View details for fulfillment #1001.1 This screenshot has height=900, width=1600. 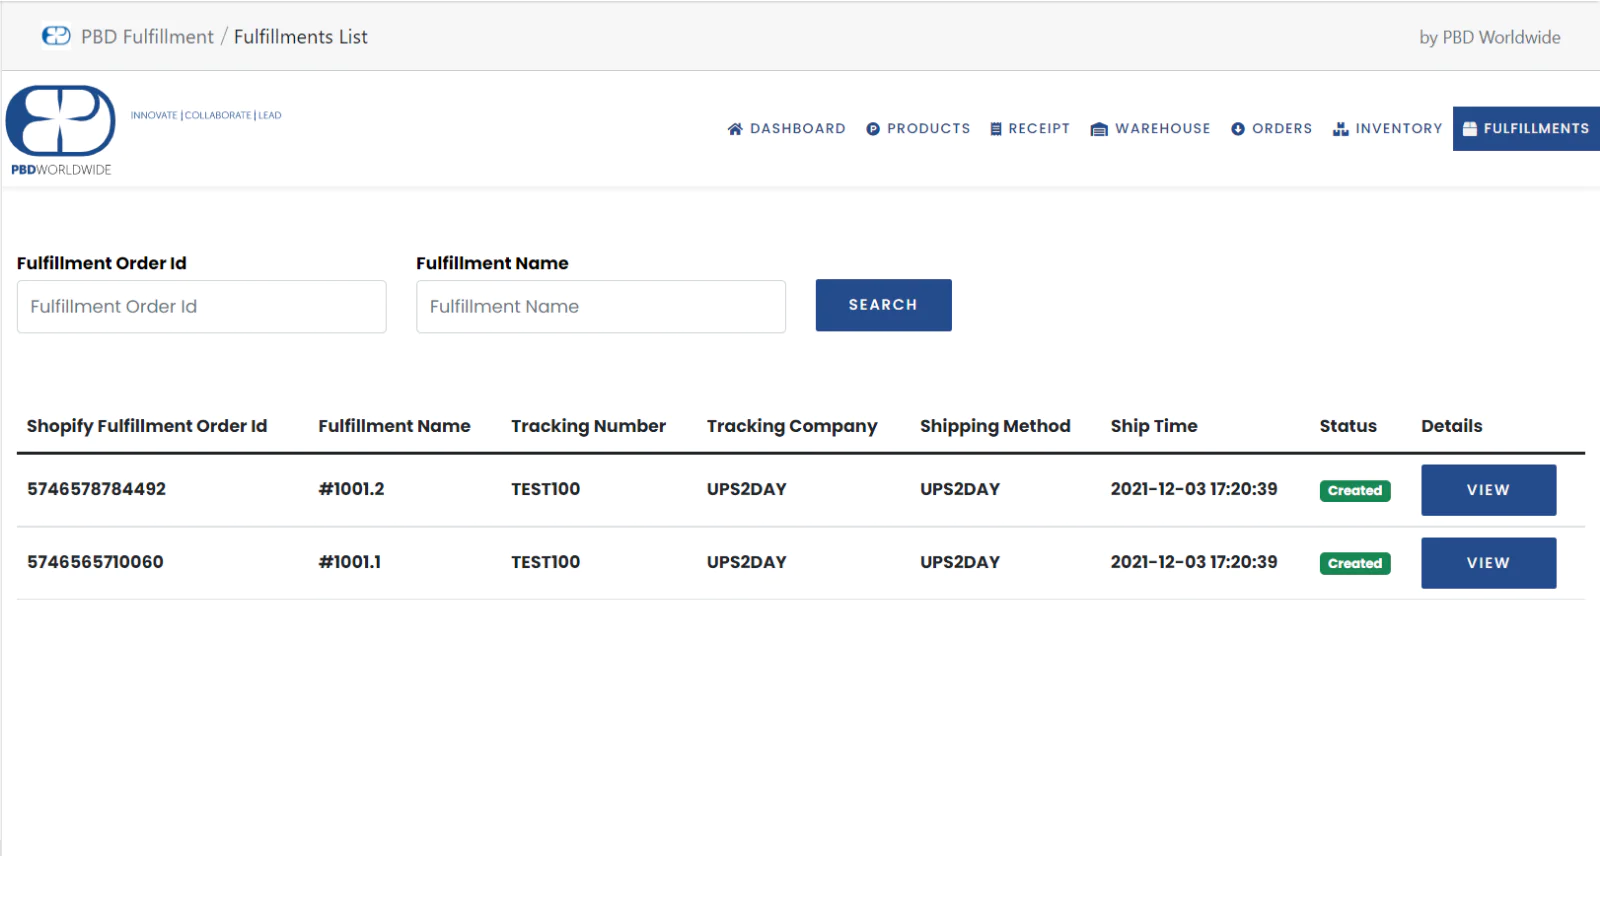tap(1488, 563)
